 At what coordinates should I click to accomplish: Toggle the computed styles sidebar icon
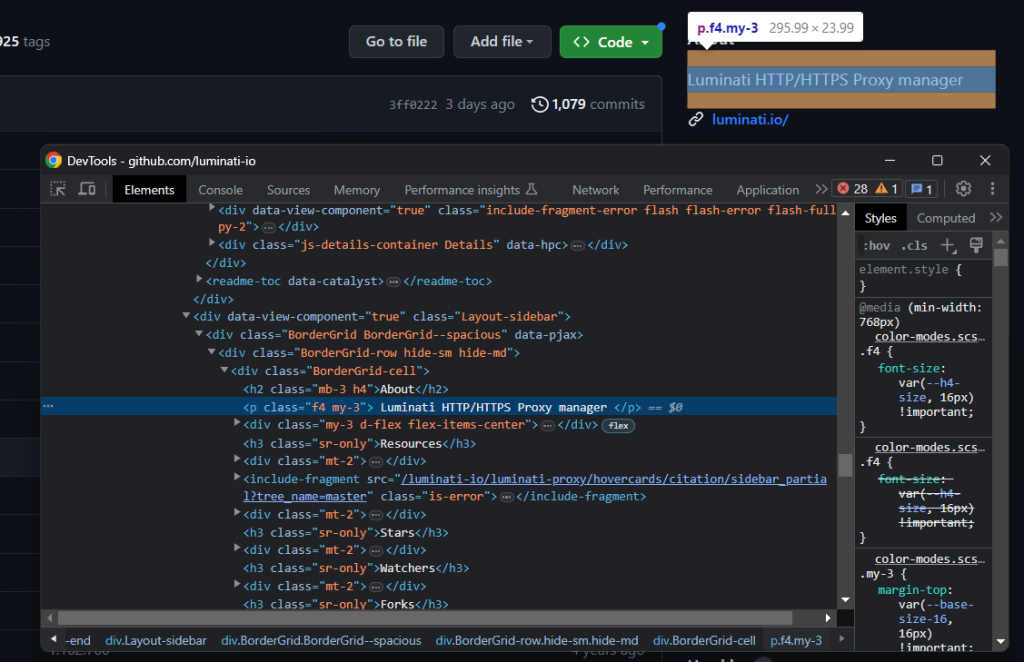[x=976, y=246]
